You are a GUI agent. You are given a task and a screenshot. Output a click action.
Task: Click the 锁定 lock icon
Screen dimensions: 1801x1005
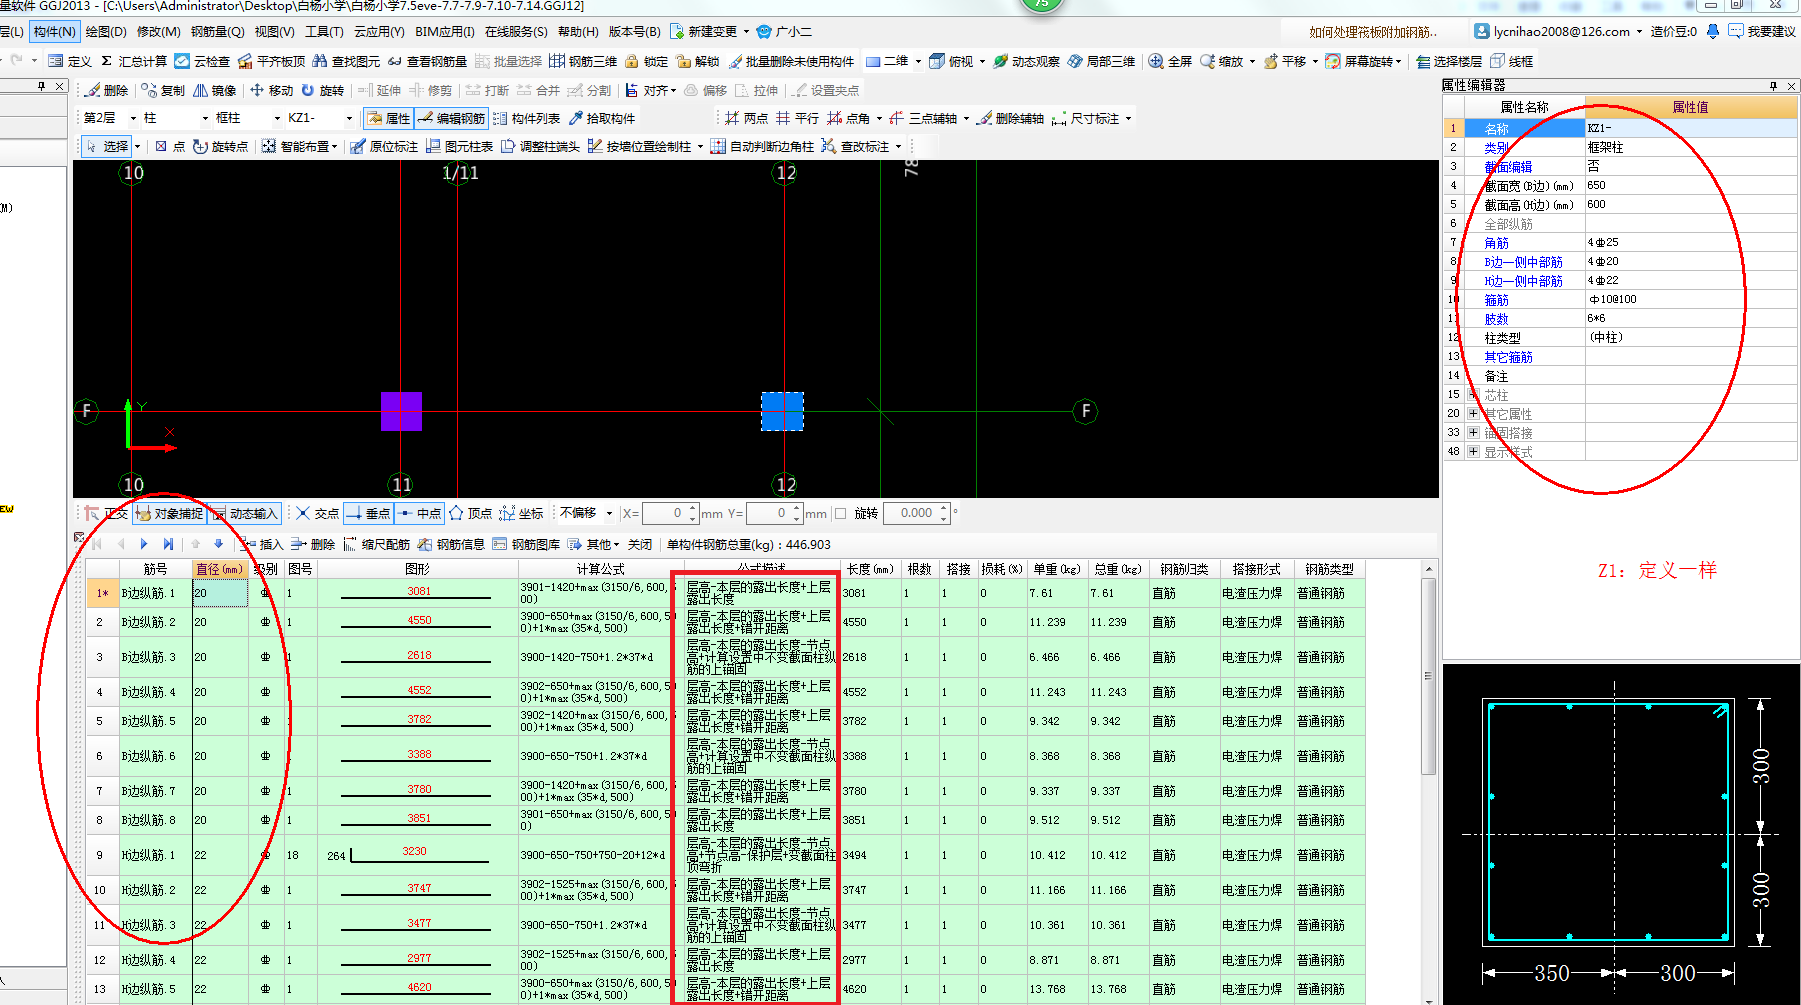(646, 61)
